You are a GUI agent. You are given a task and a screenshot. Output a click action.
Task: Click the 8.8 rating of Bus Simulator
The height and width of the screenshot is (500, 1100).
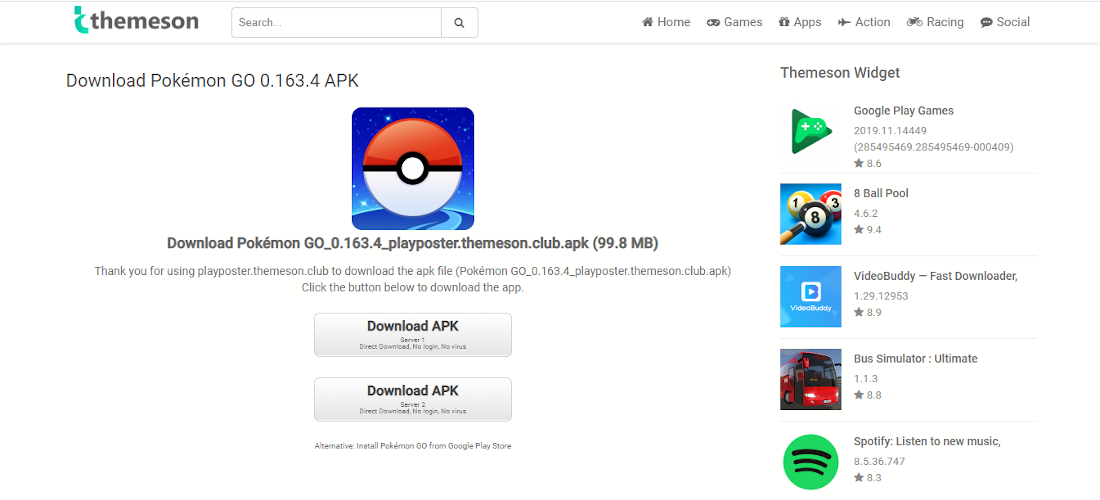(x=867, y=395)
